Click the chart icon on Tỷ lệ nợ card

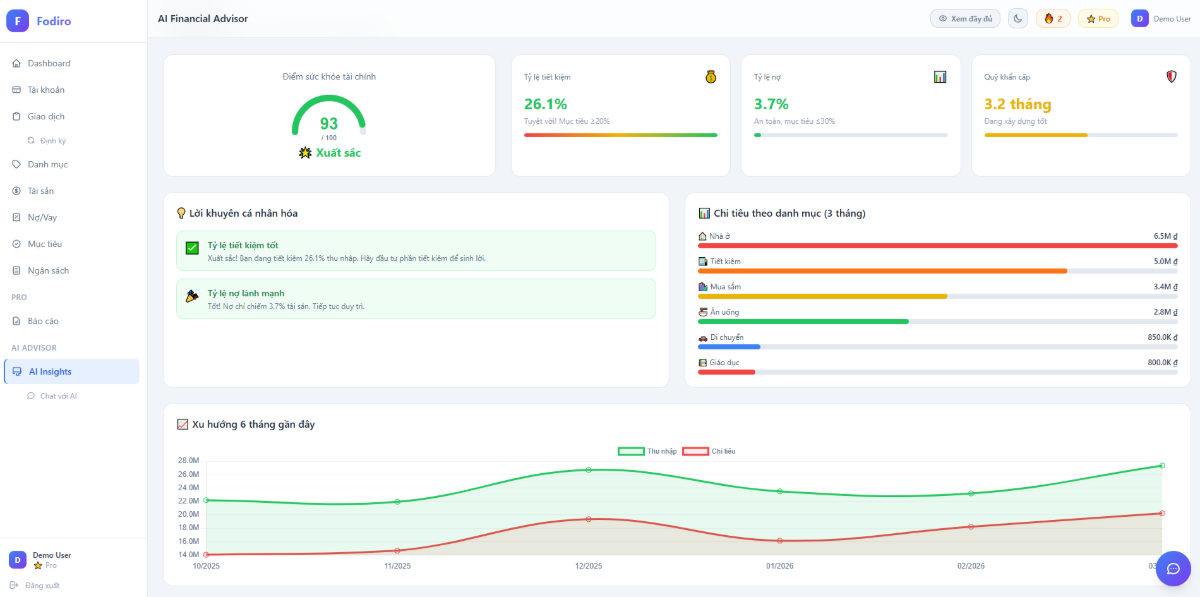940,76
